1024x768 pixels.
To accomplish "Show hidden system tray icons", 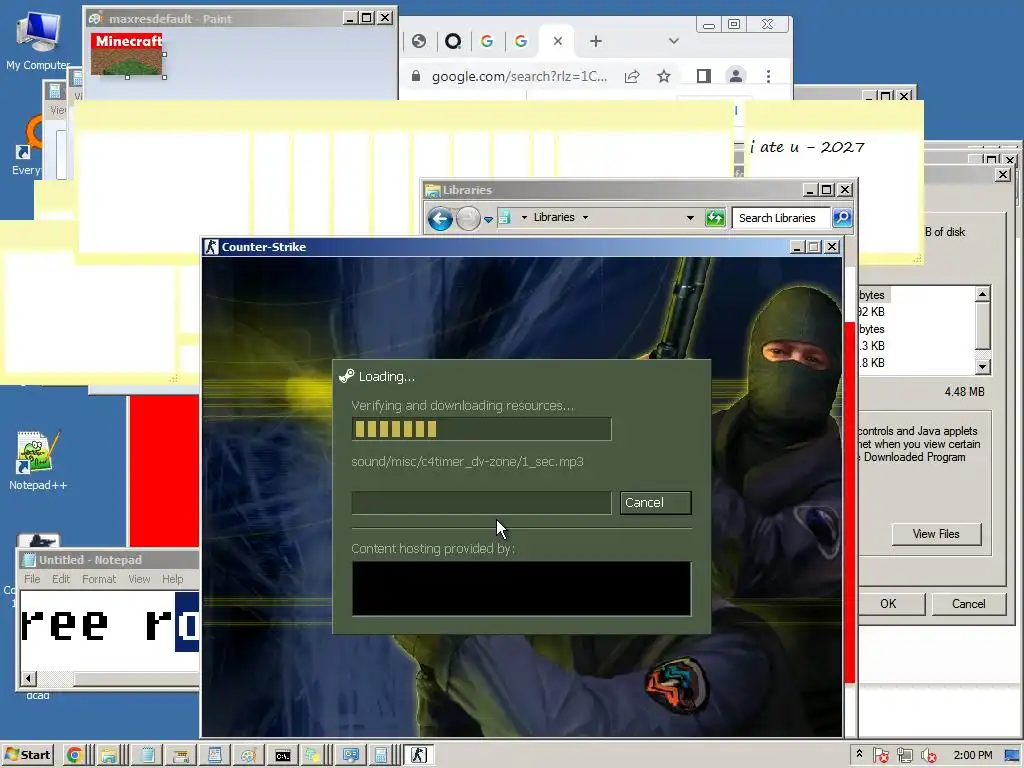I will (859, 754).
